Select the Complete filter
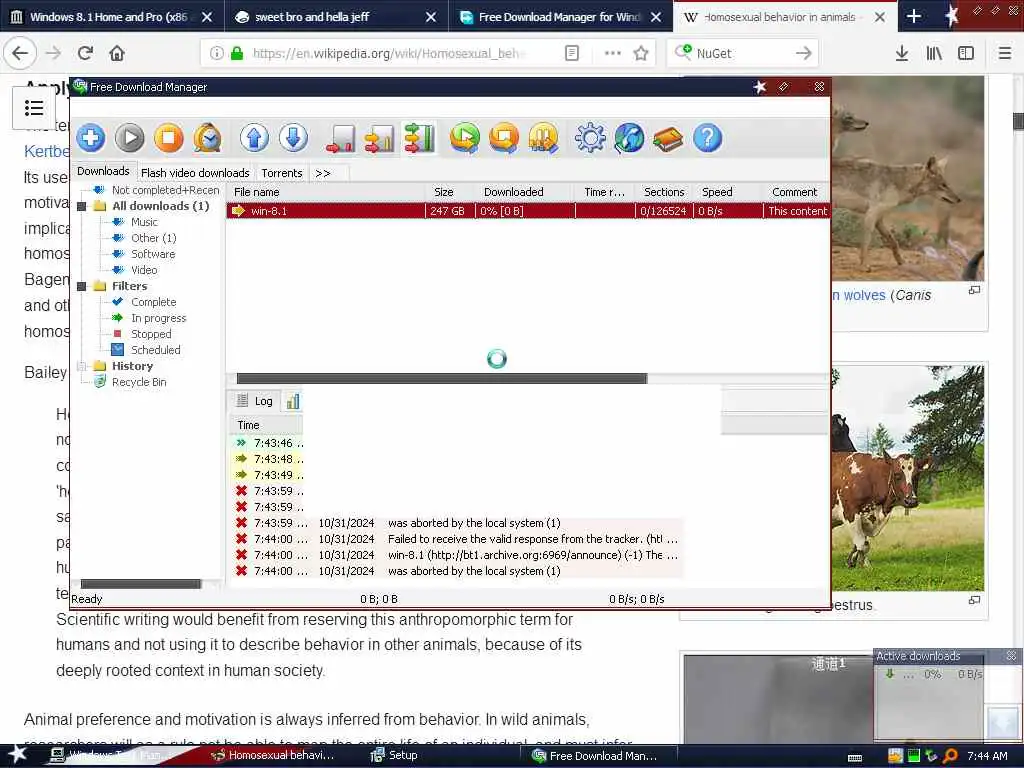Viewport: 1024px width, 768px height. coord(153,302)
